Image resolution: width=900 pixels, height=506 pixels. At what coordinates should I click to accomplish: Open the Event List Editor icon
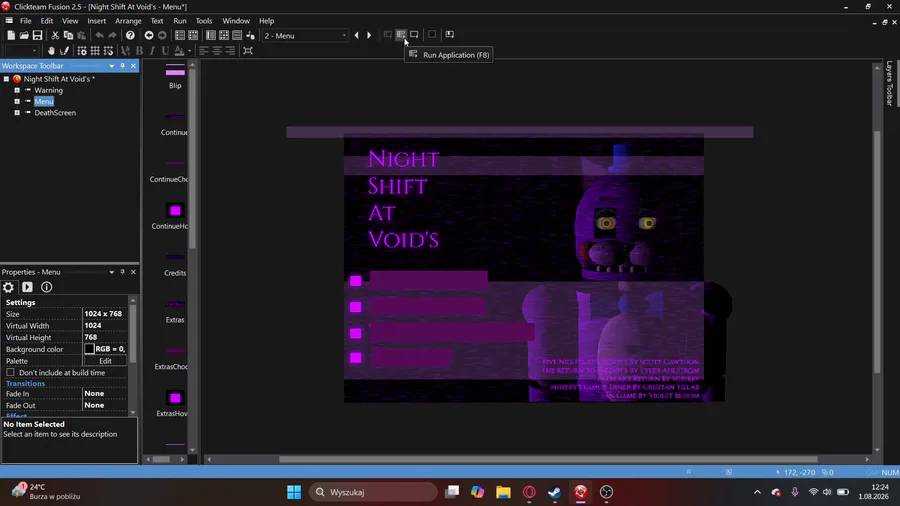[237, 36]
